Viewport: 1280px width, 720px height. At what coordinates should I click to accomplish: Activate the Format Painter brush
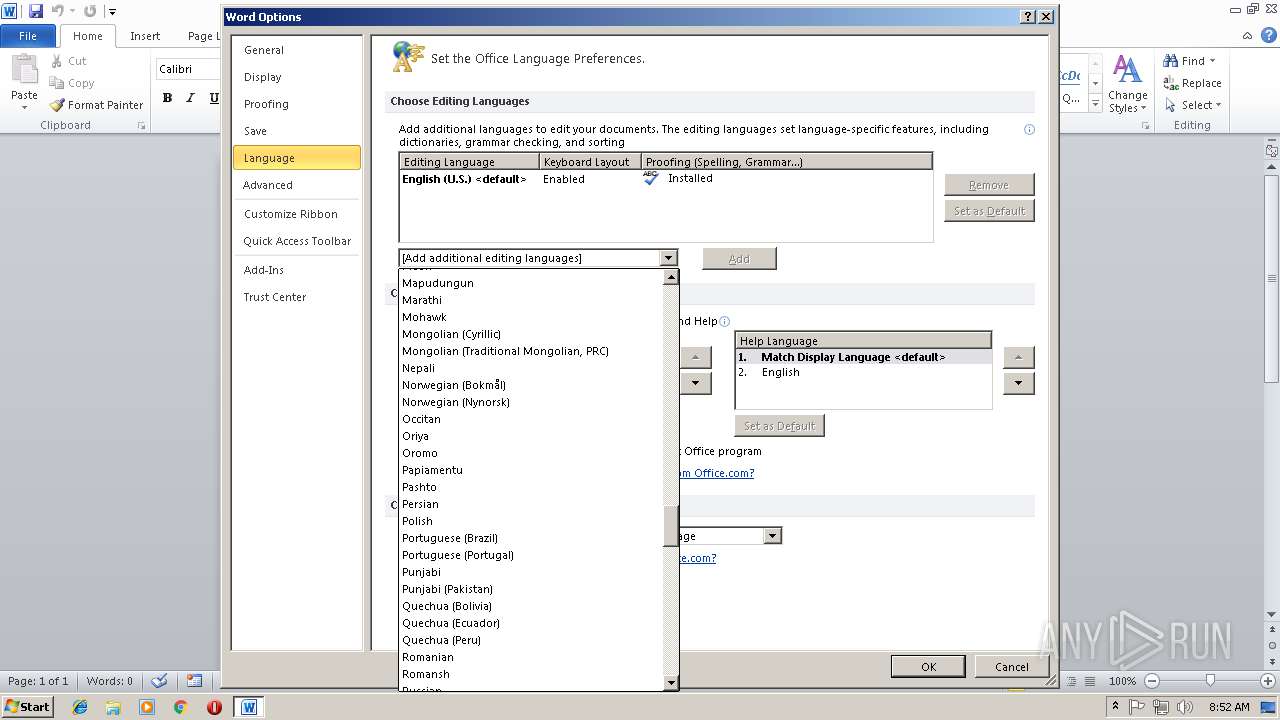[x=58, y=105]
